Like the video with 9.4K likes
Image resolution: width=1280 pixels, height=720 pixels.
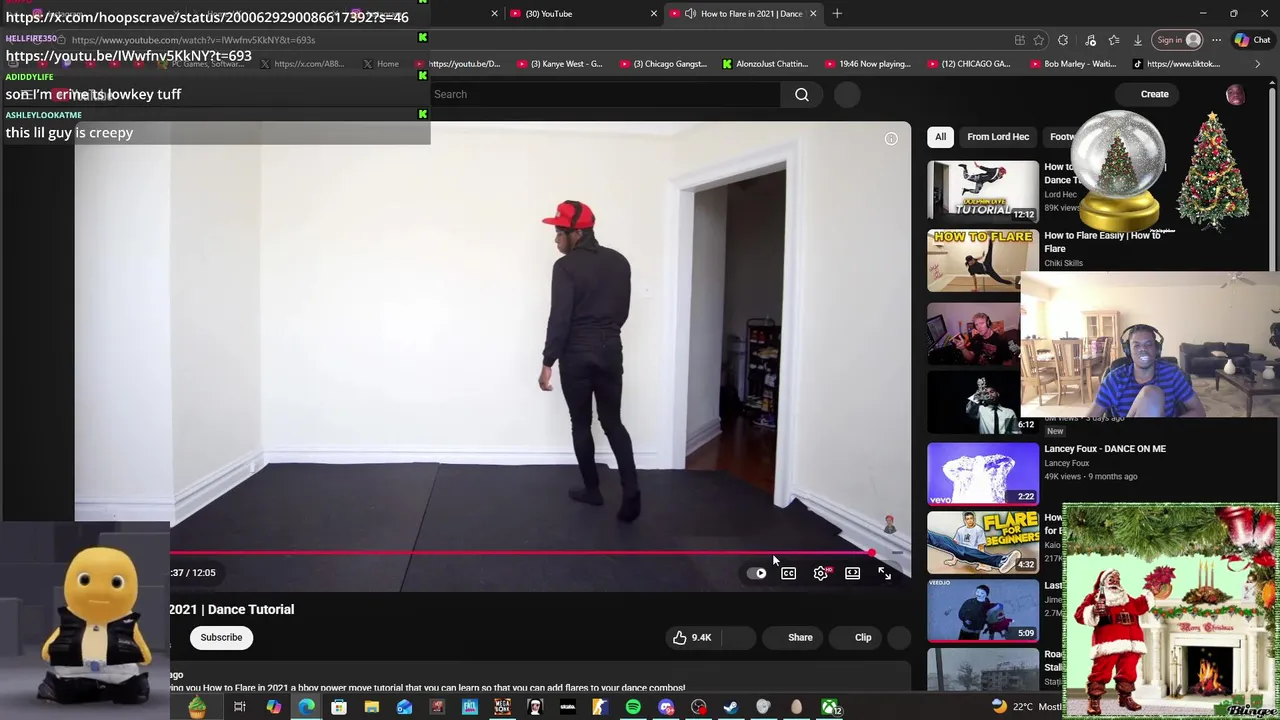tap(691, 637)
